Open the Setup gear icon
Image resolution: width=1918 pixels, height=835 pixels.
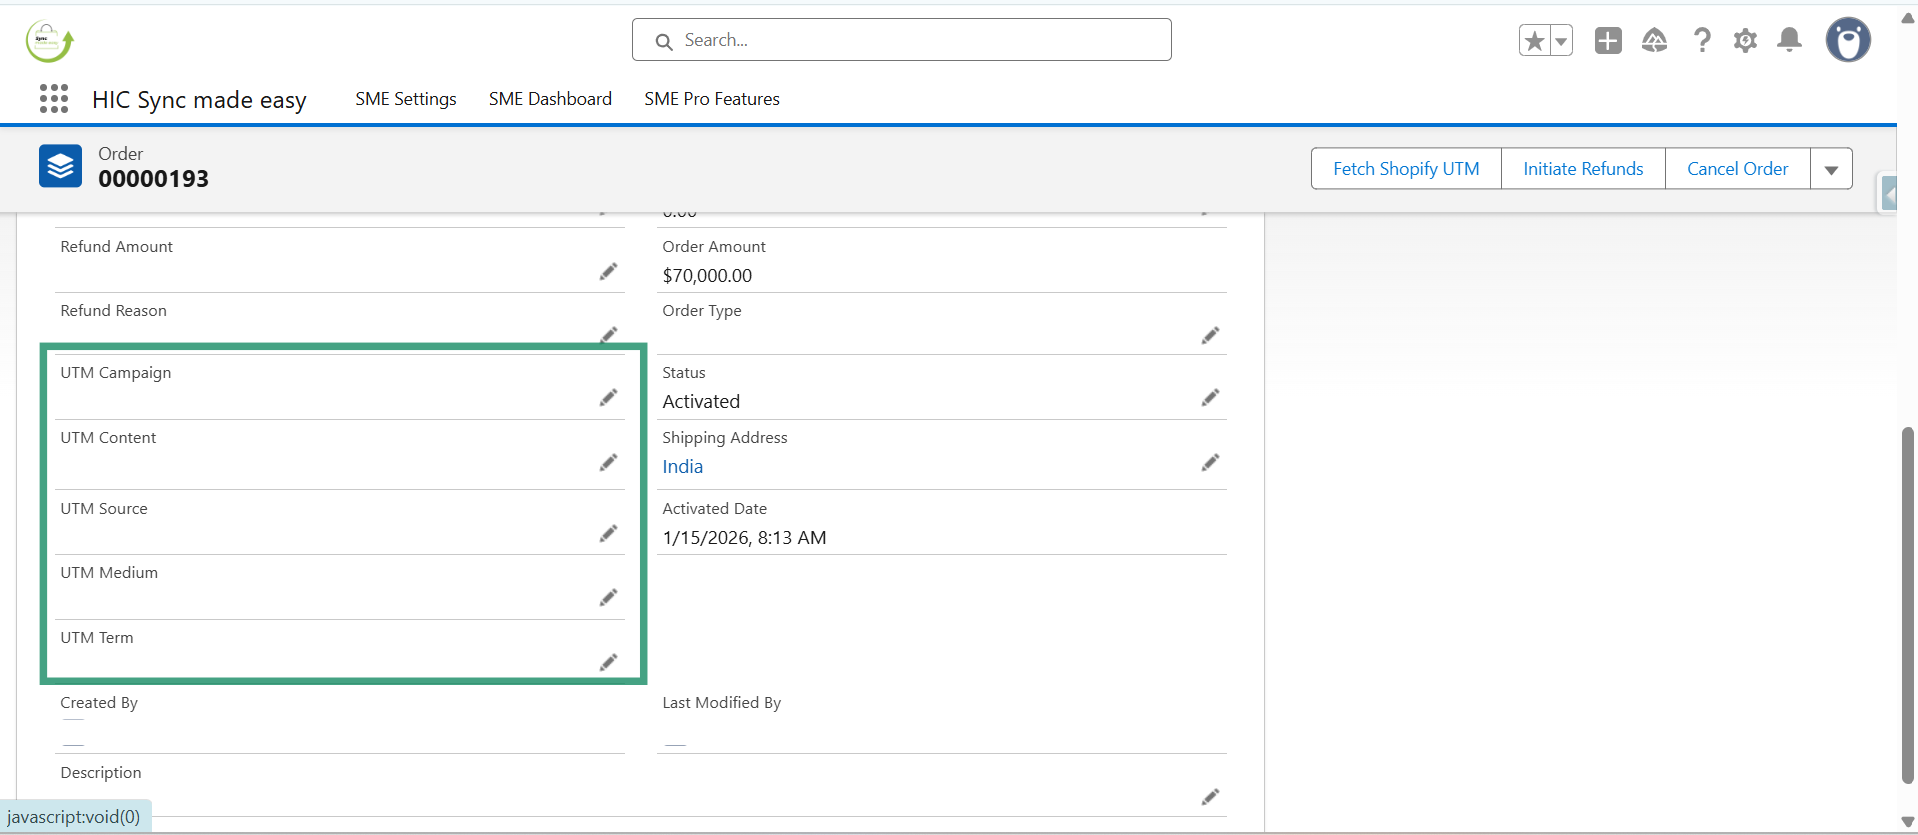pos(1745,41)
